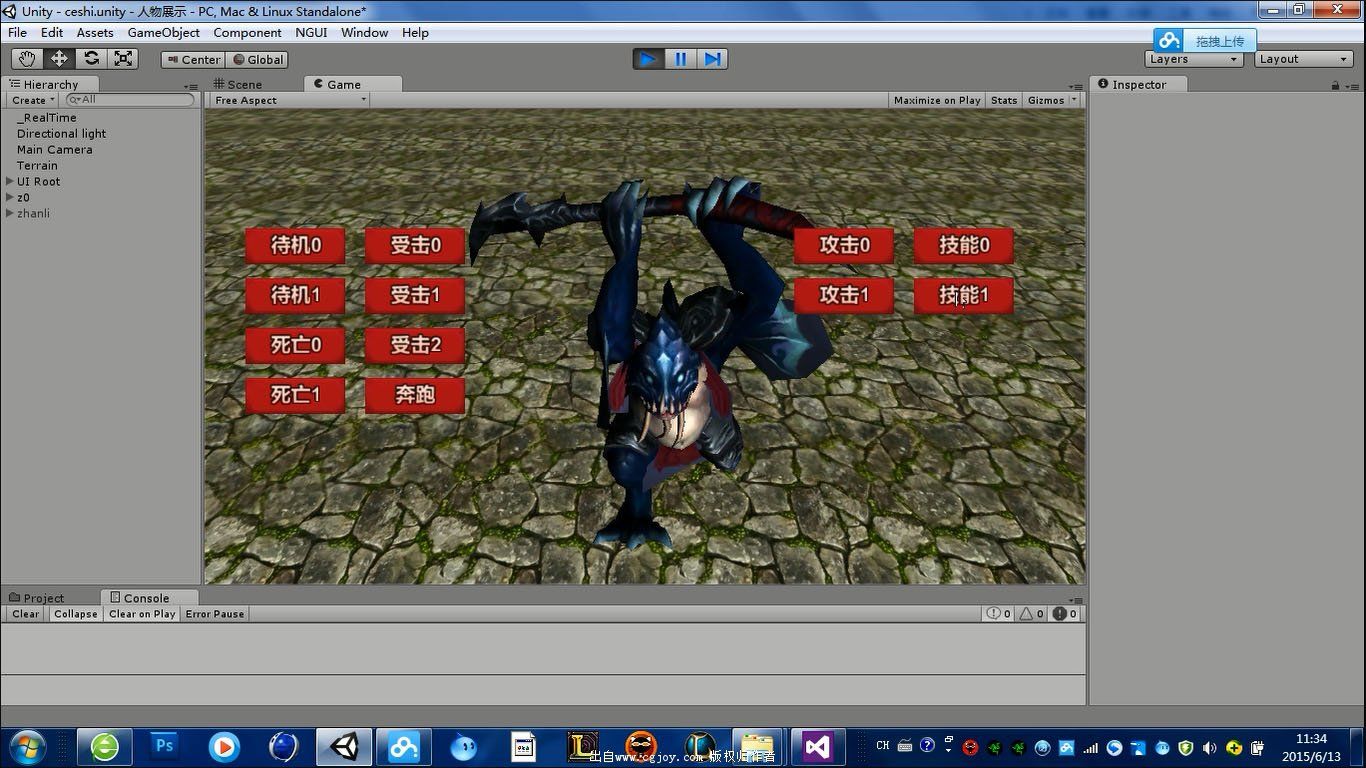Image resolution: width=1366 pixels, height=768 pixels.
Task: Select the Scale tool in toolbar
Action: (123, 59)
